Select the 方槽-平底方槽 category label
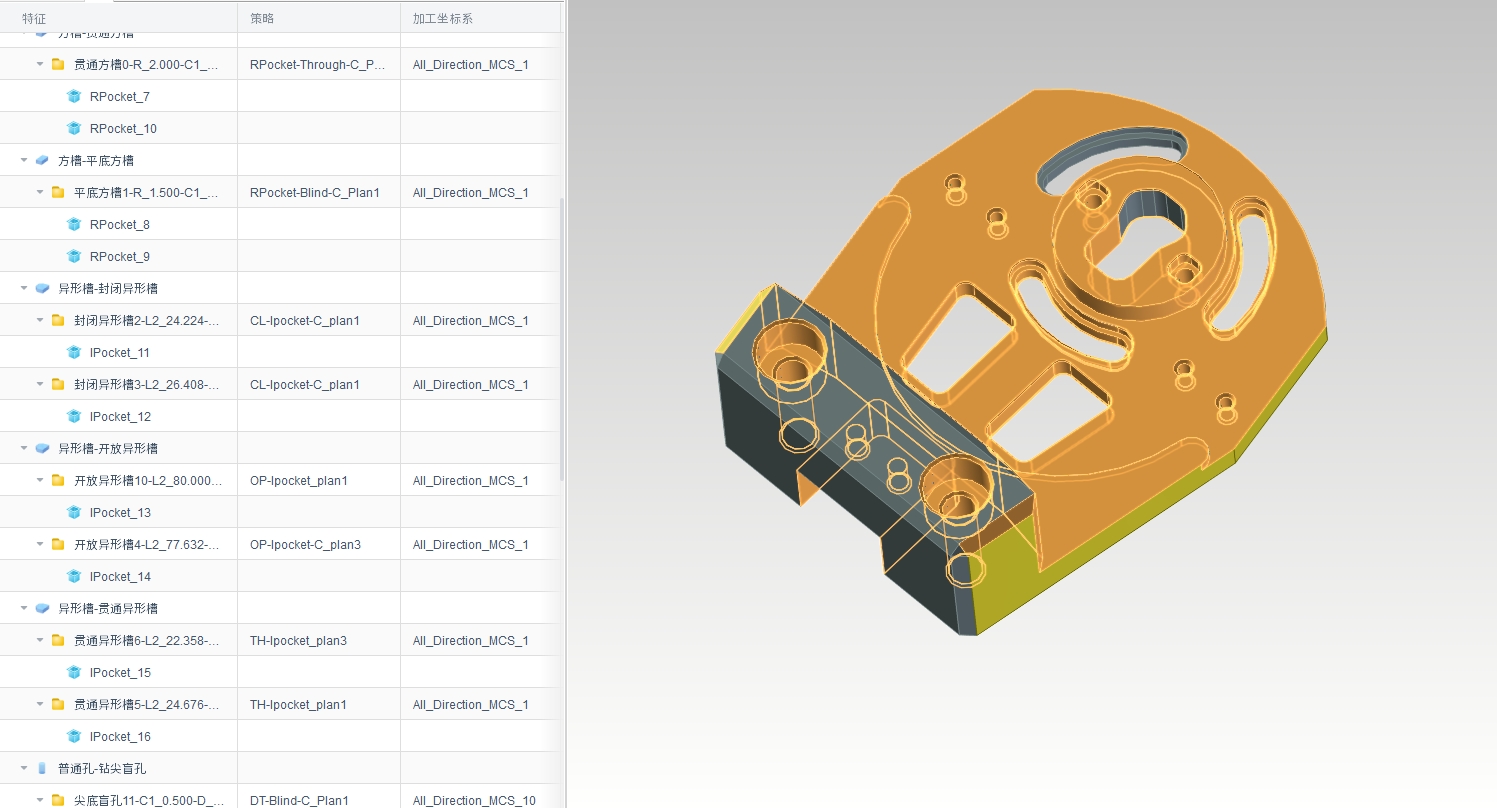1497x808 pixels. tap(96, 160)
